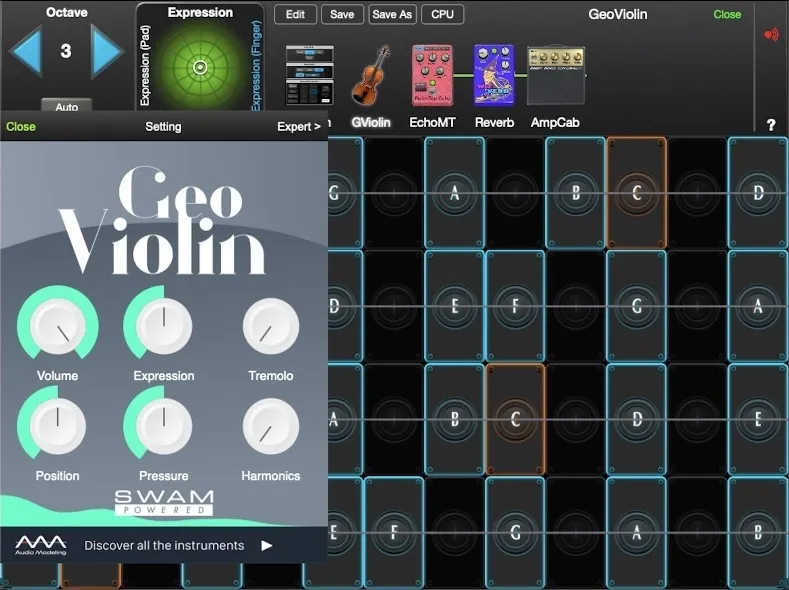
Task: Adjust the Pressure knob
Action: click(164, 426)
